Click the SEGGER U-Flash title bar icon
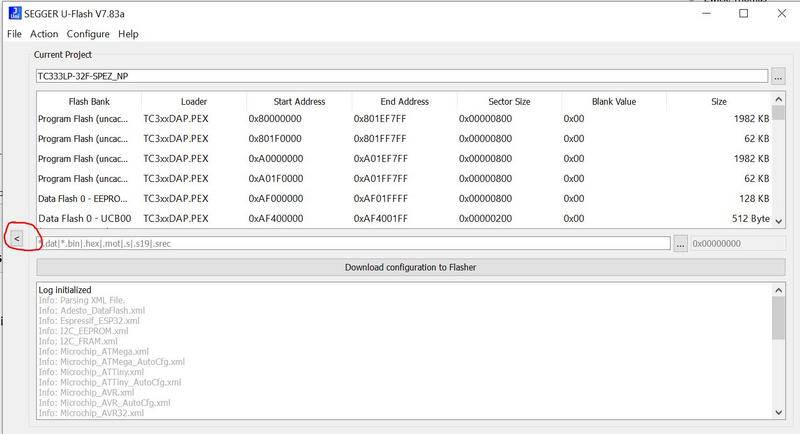Viewport: 800px width, 434px height. [15, 13]
